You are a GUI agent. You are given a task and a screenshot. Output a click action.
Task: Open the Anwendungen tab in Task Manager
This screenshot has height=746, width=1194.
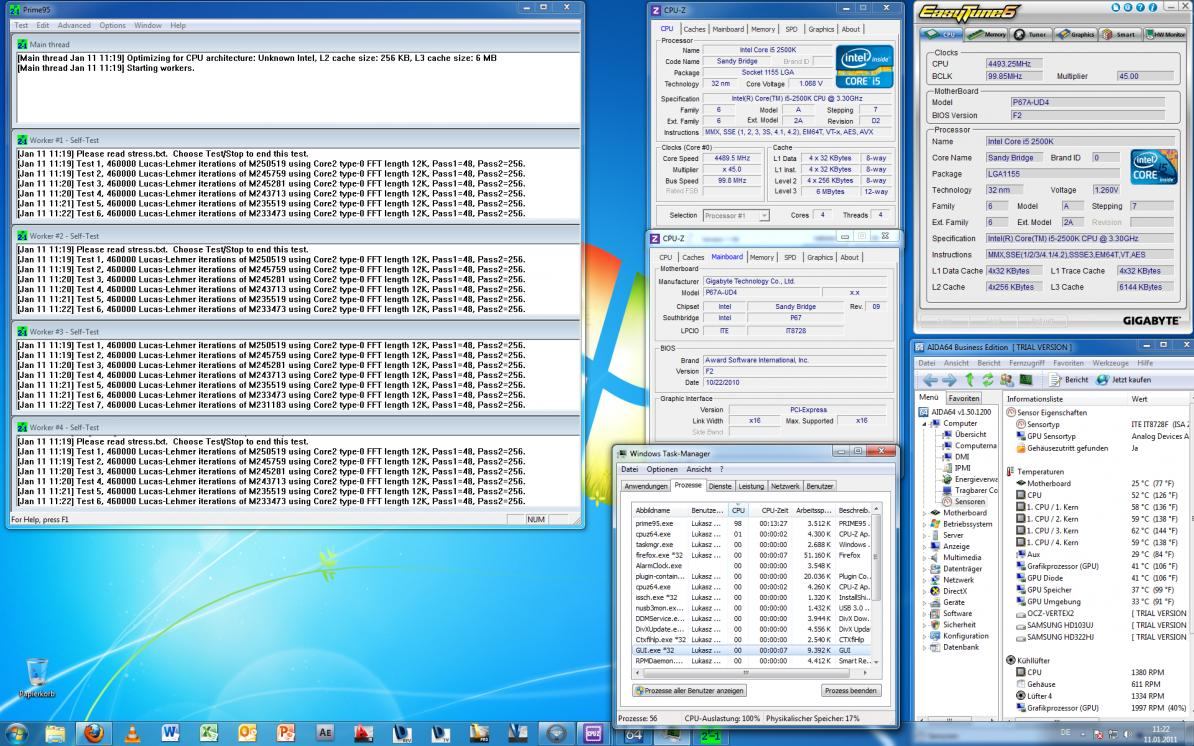click(x=646, y=486)
